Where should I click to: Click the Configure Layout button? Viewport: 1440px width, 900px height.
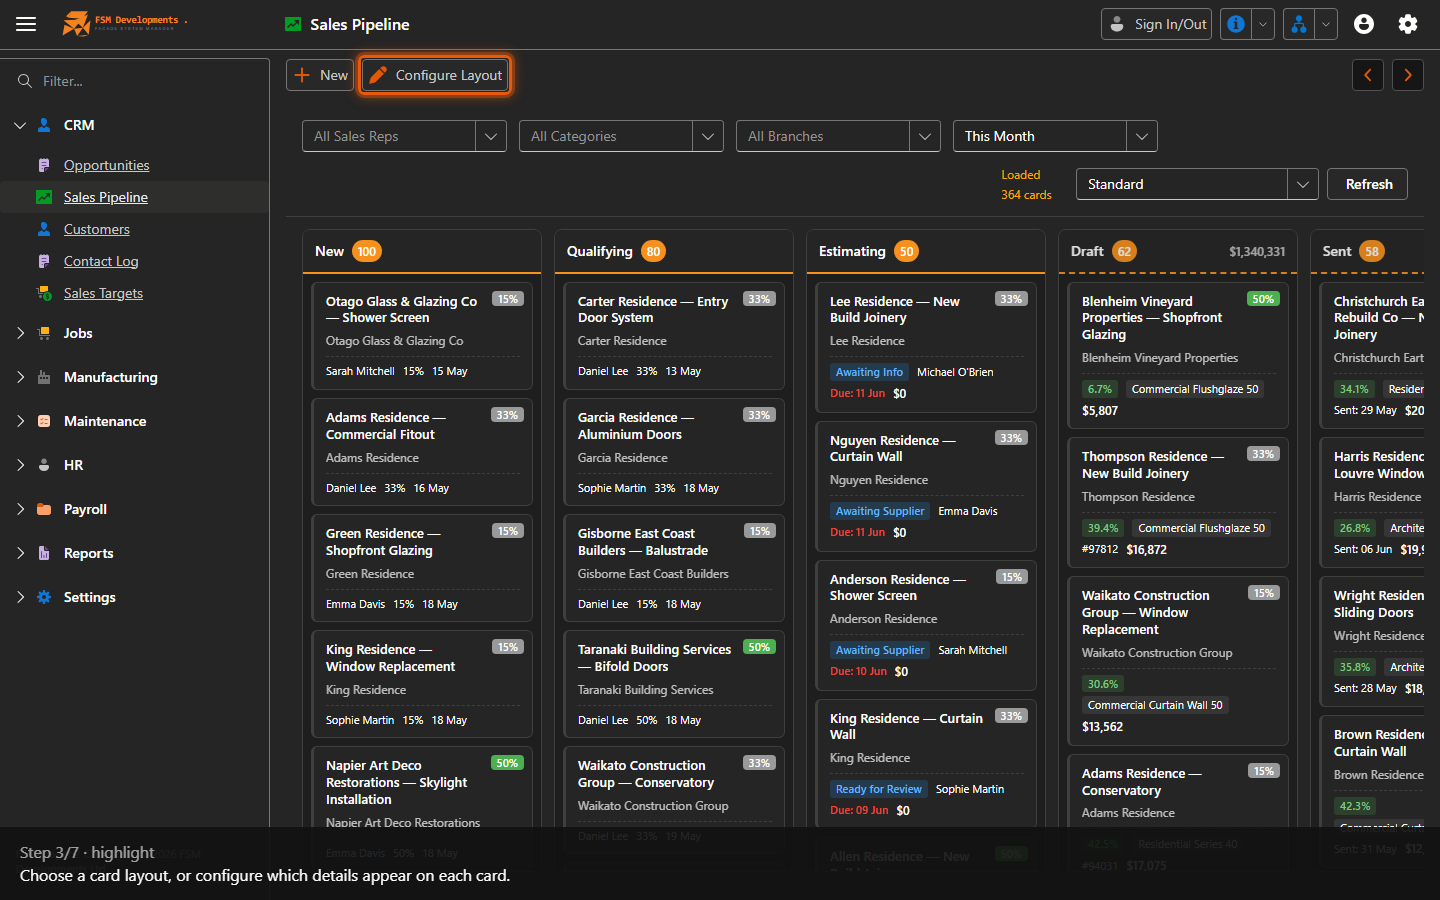435,75
